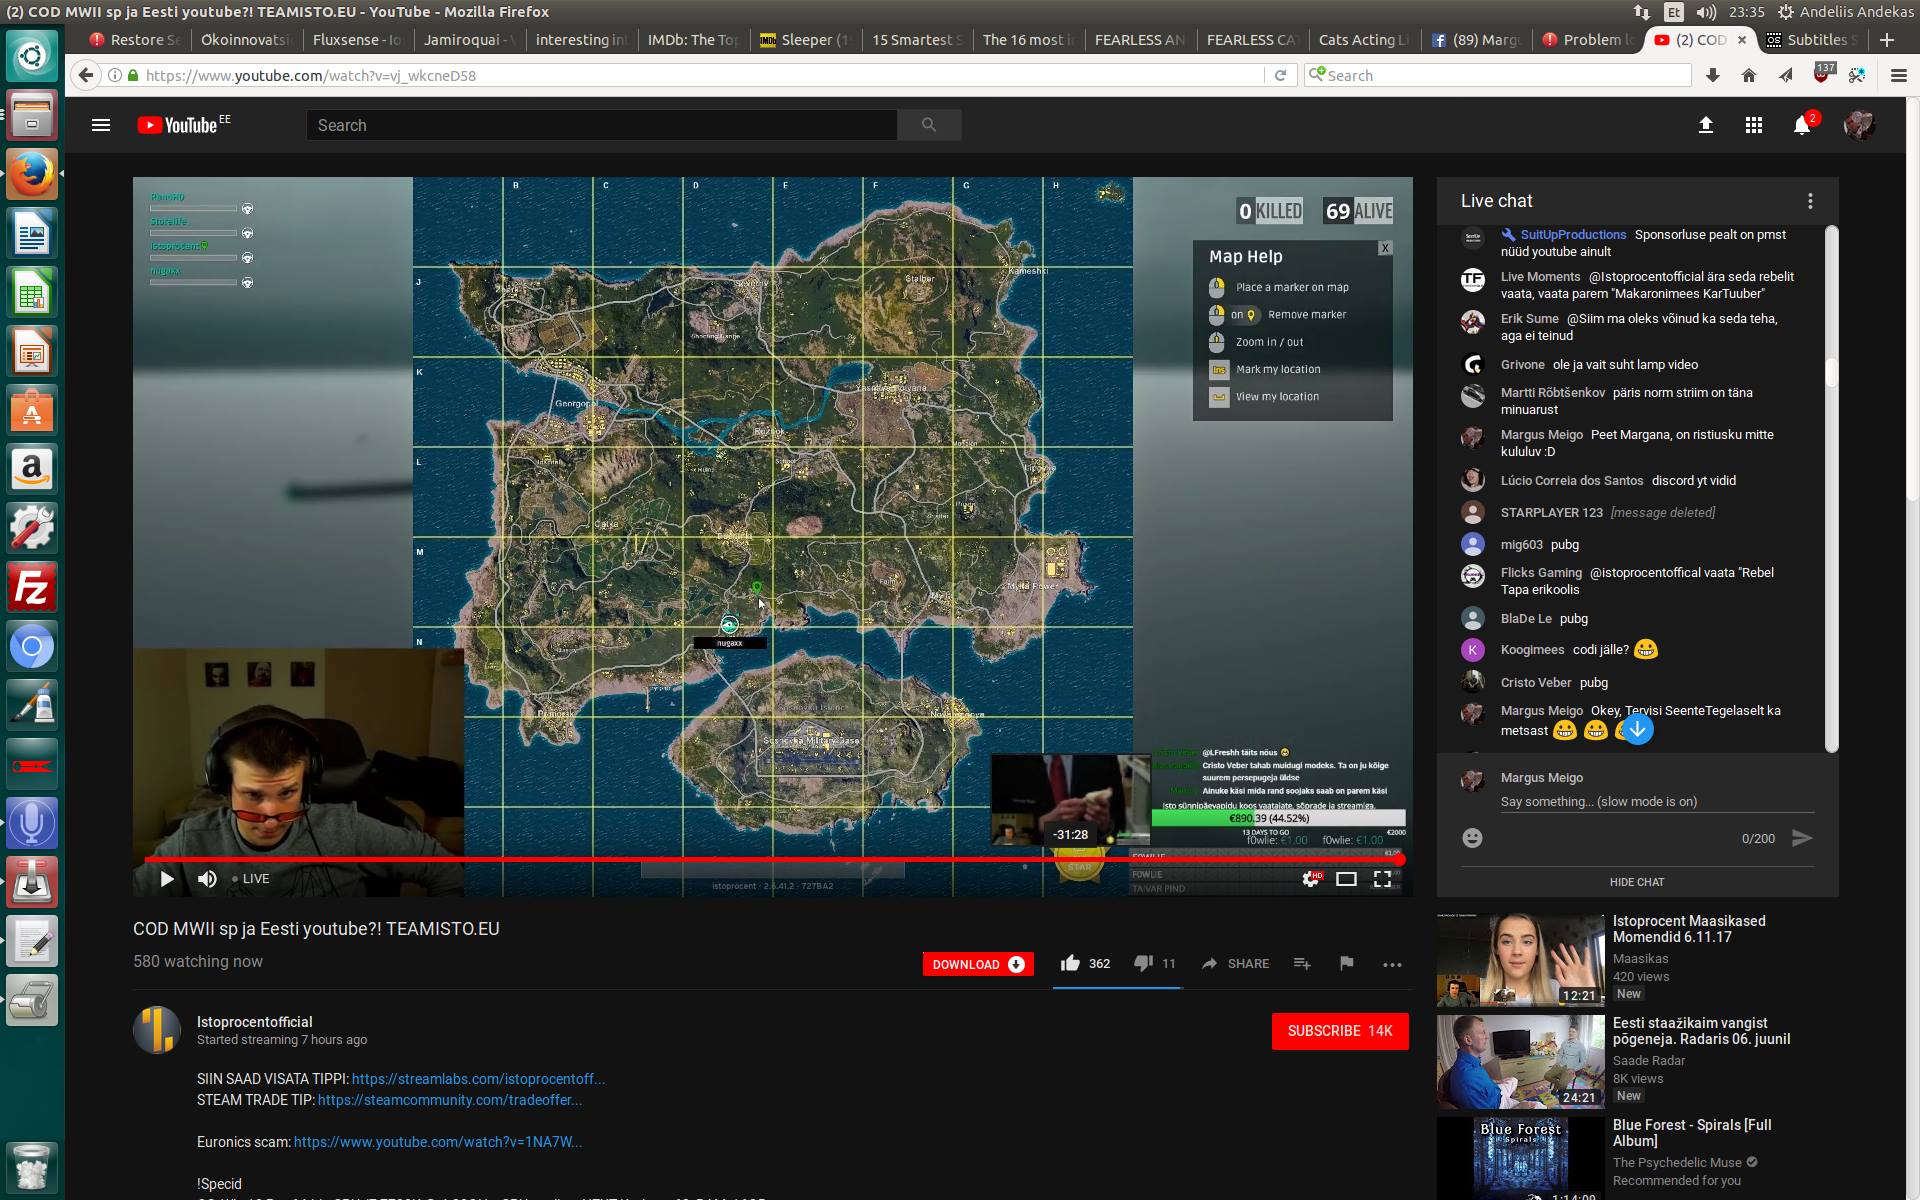Click the upload video icon

point(1706,126)
